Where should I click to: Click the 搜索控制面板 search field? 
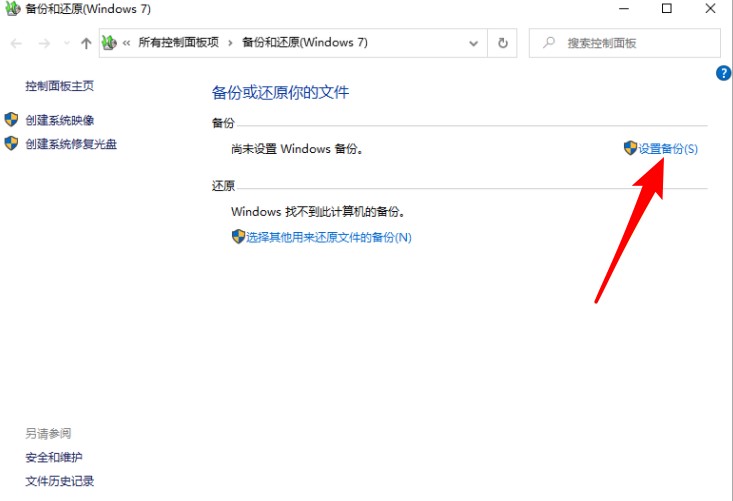tap(625, 43)
